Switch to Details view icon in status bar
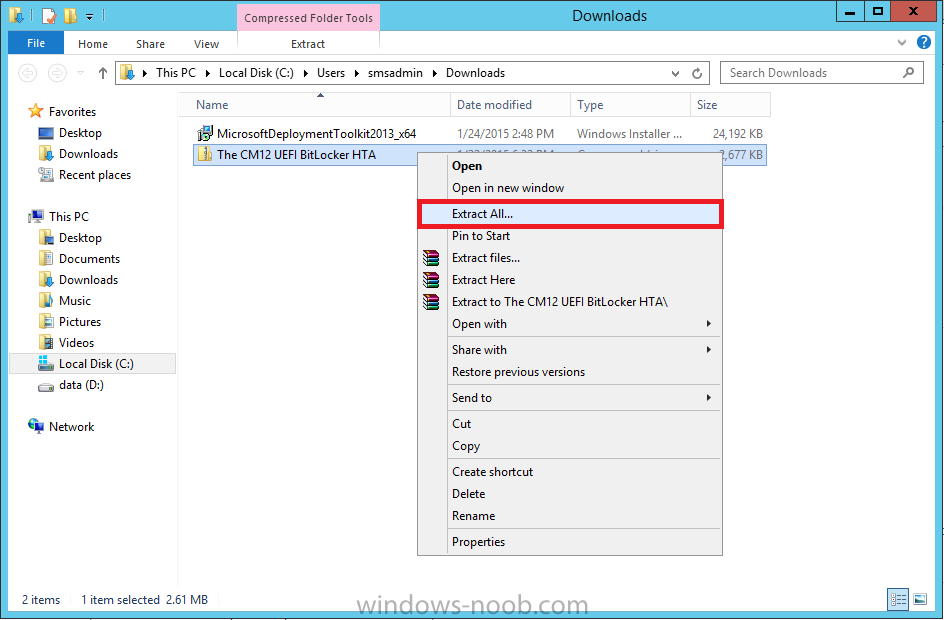Viewport: 944px width, 620px height. click(x=898, y=599)
